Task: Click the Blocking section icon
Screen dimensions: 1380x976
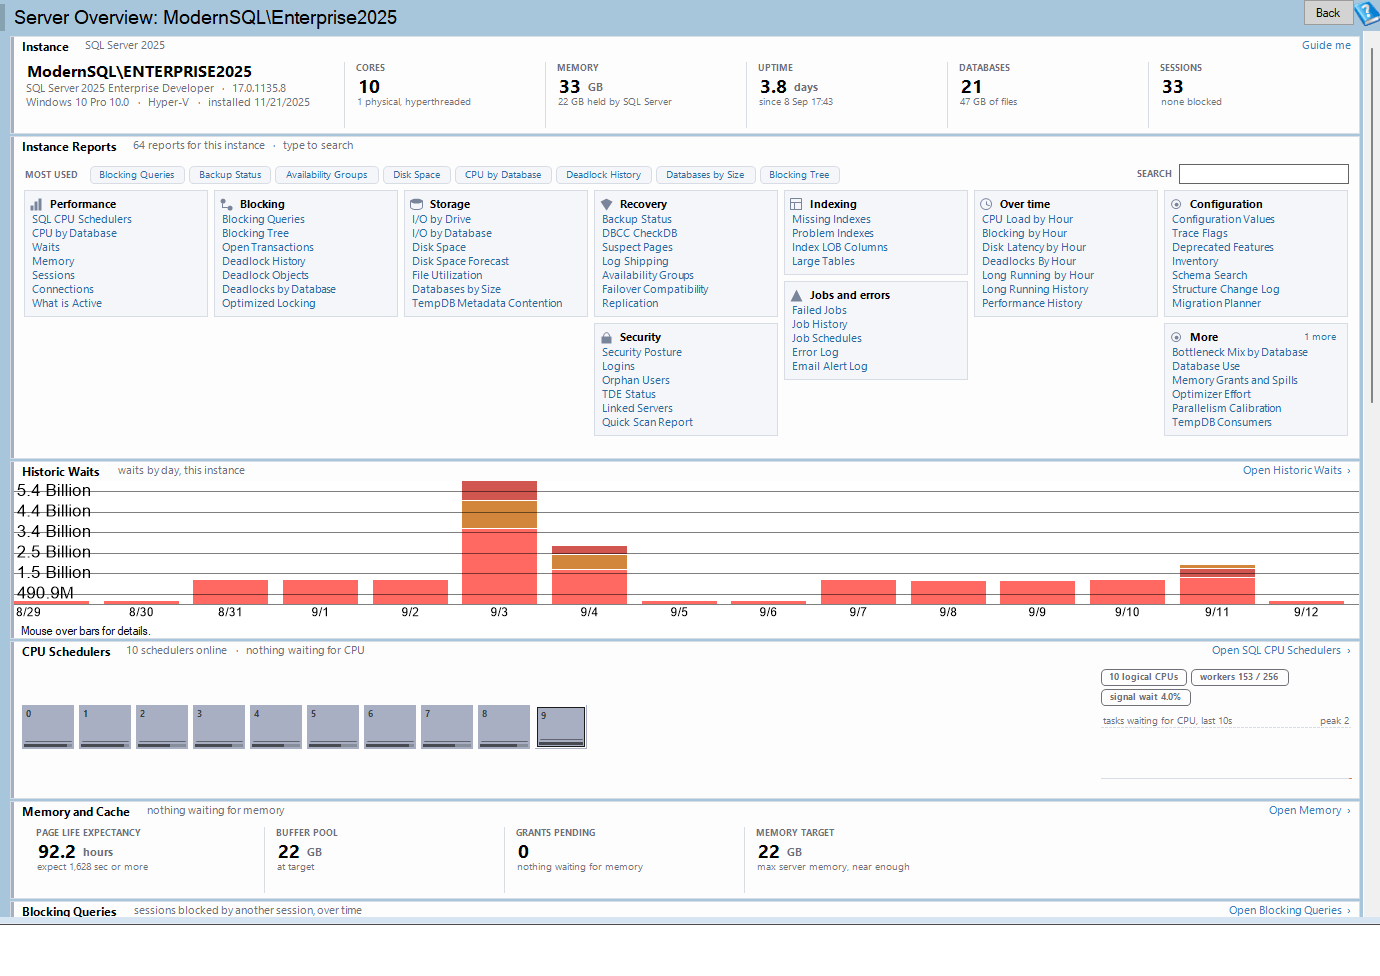Action: click(226, 204)
